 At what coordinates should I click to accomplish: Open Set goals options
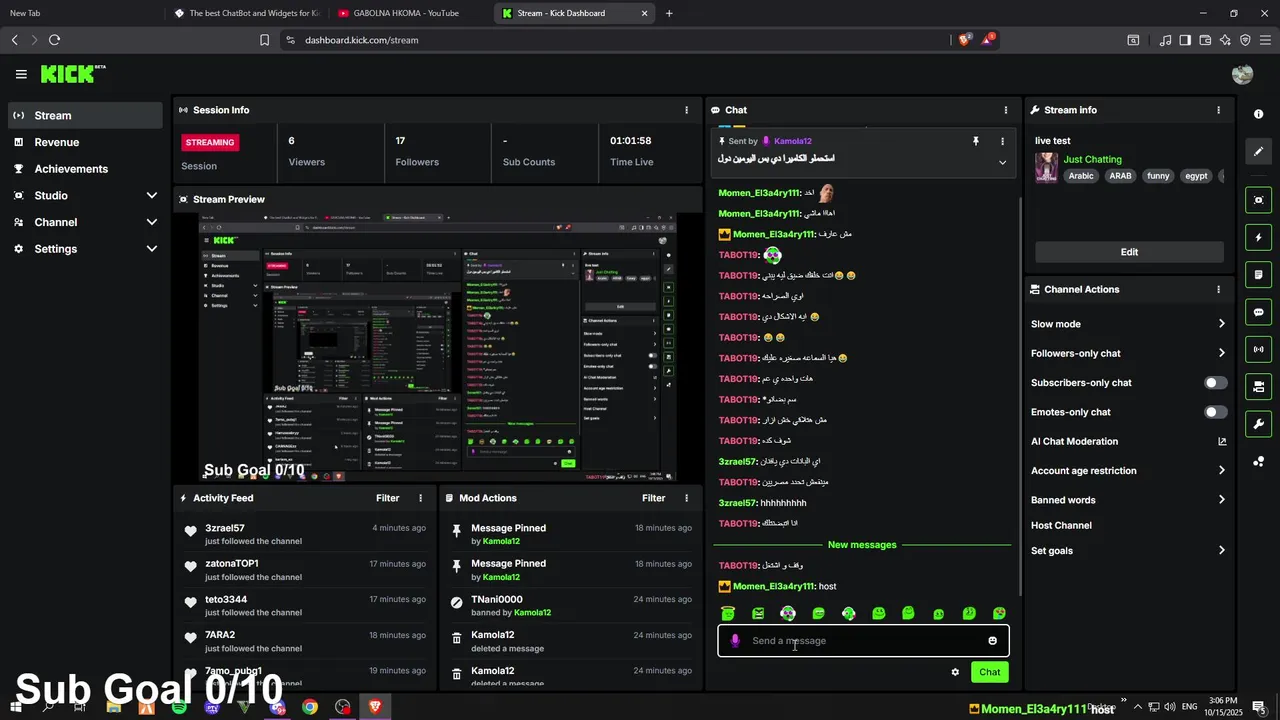pyautogui.click(x=1129, y=551)
